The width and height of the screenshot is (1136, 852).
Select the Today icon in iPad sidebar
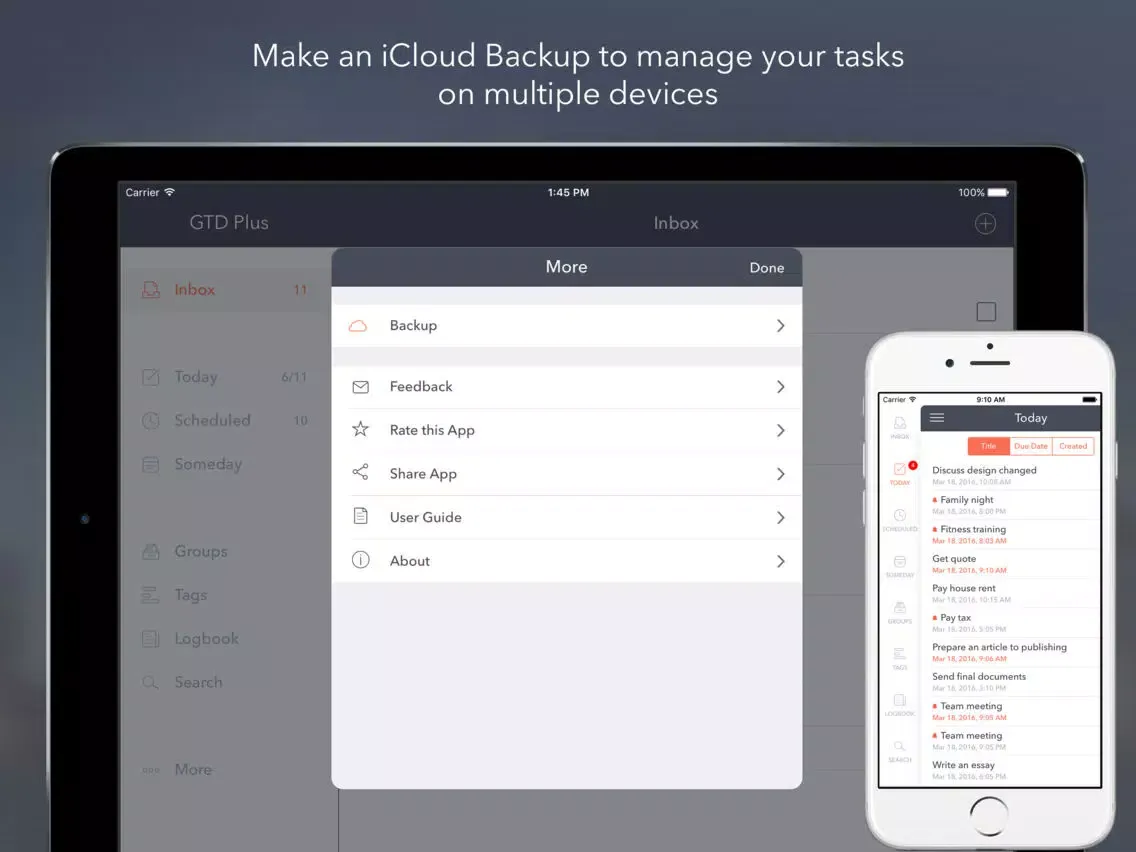151,377
